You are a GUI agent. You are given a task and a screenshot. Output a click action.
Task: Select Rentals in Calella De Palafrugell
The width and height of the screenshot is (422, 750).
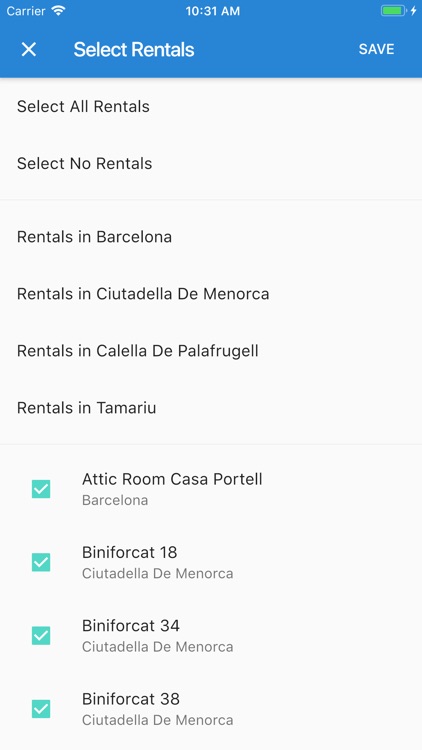(211, 351)
